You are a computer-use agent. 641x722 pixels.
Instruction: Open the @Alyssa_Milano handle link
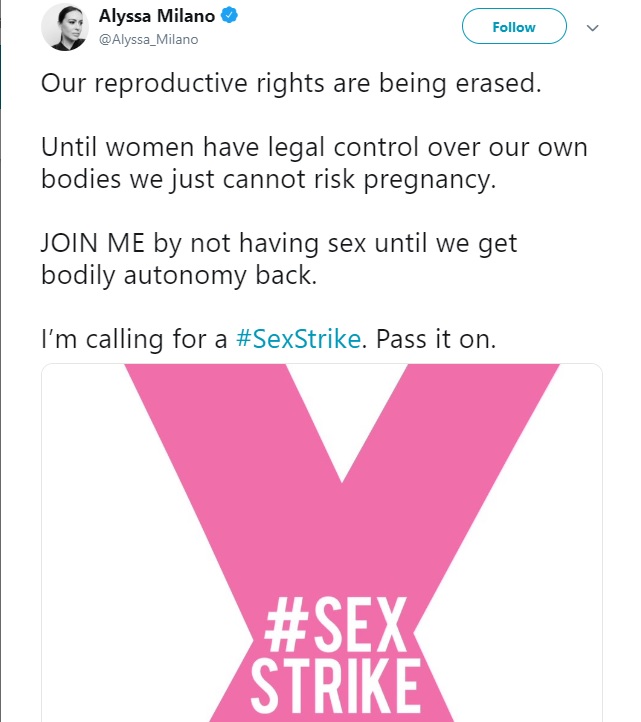coord(148,40)
